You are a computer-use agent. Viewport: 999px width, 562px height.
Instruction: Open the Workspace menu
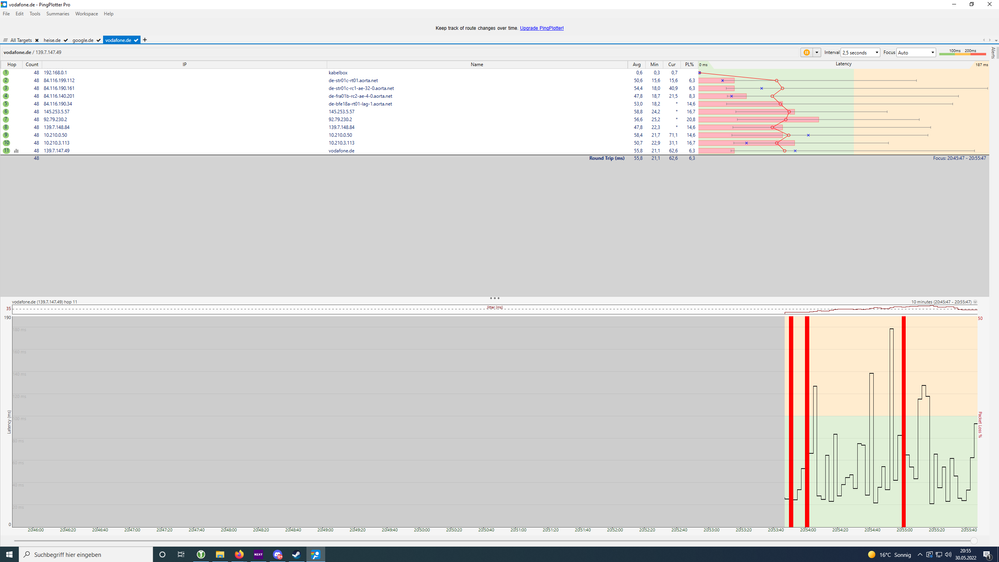coord(87,13)
